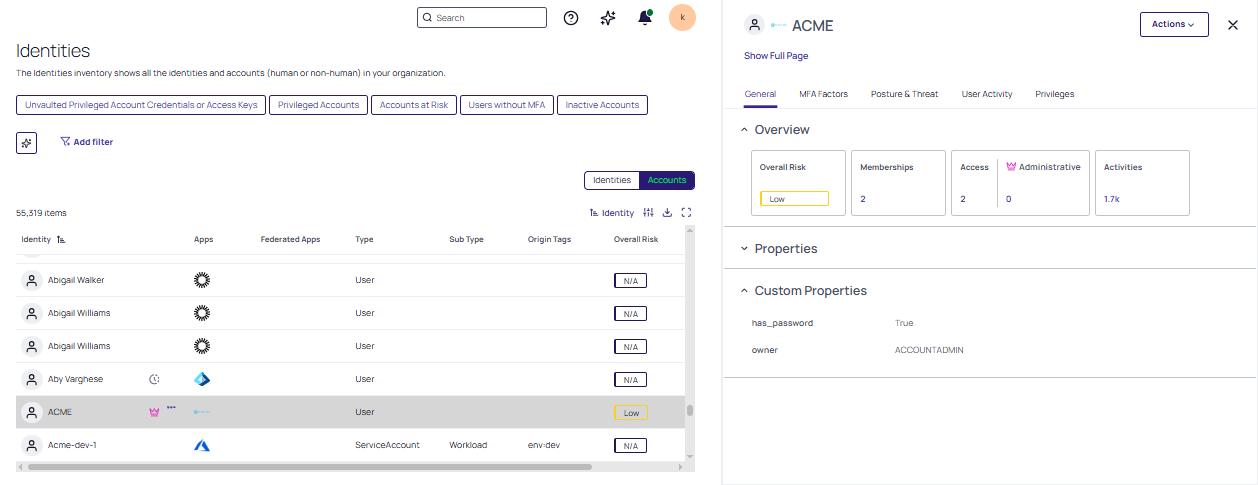Open the help question mark icon
Viewport: 1258px width, 485px height.
tap(571, 18)
